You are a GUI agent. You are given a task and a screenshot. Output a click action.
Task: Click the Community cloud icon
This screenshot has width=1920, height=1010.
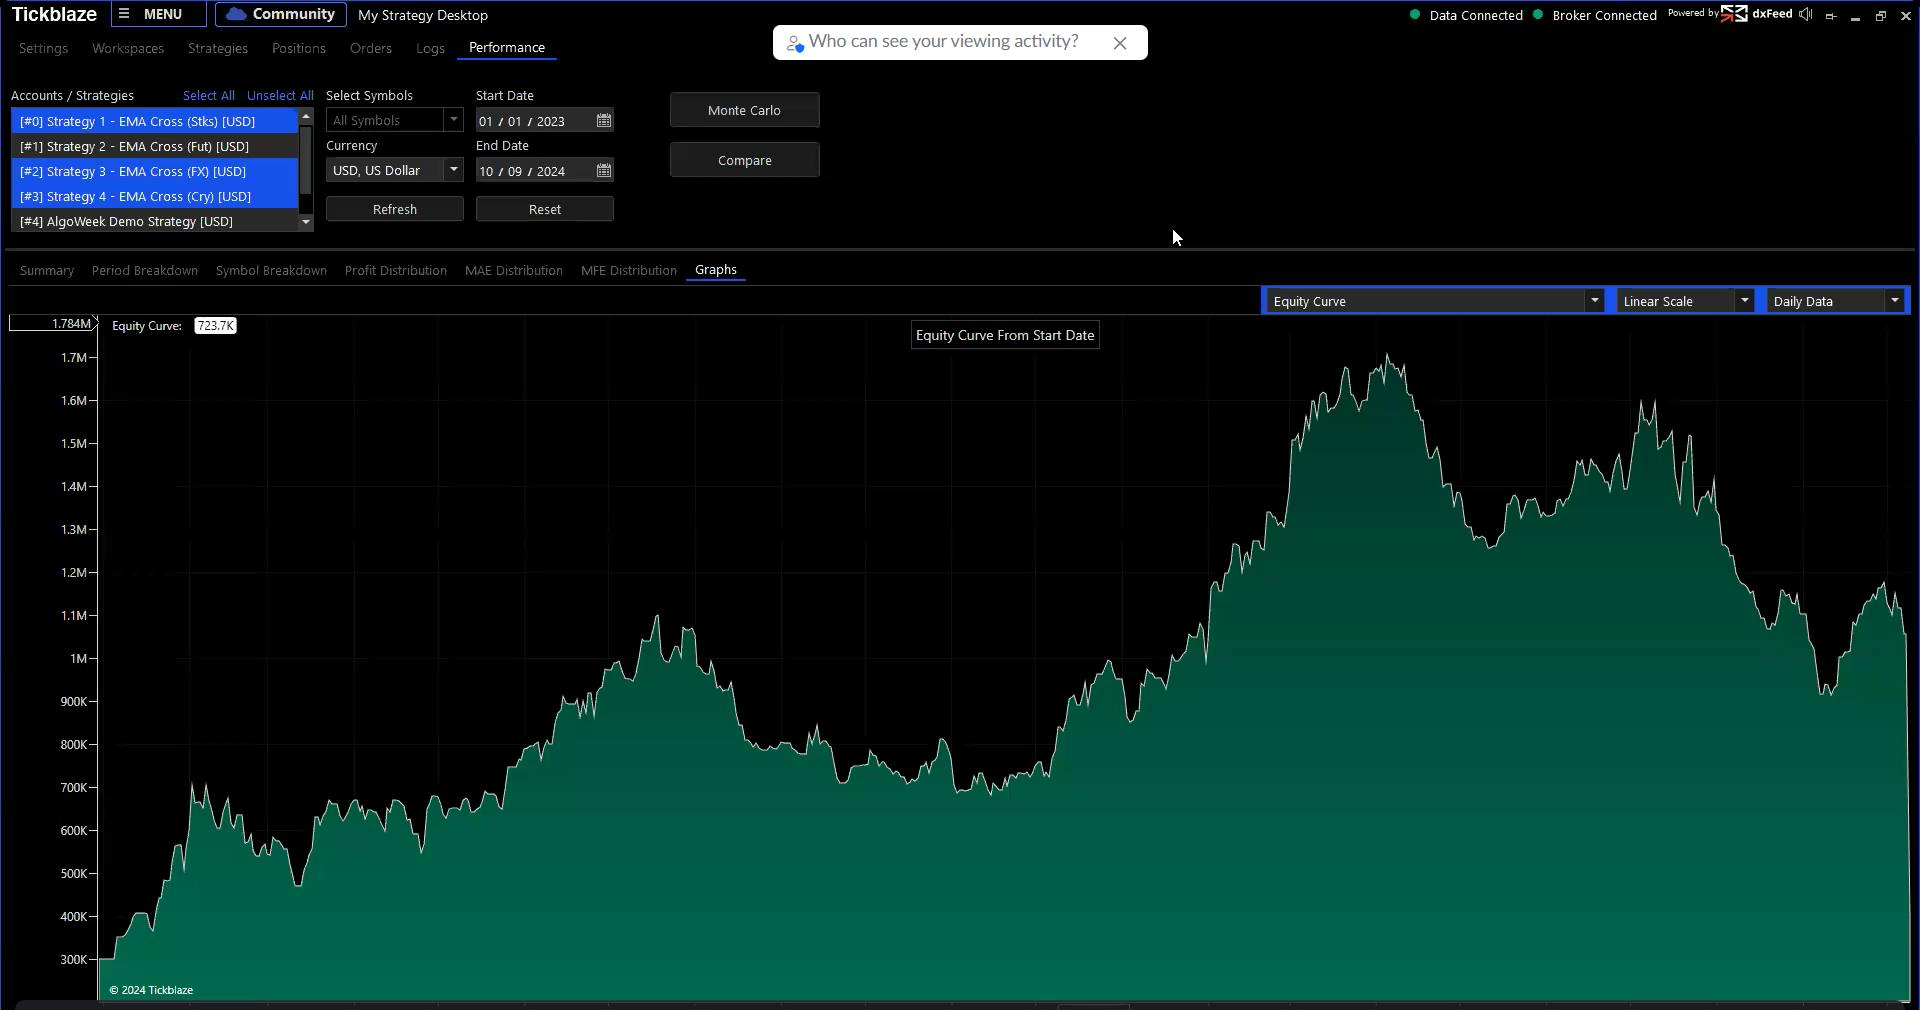[236, 15]
